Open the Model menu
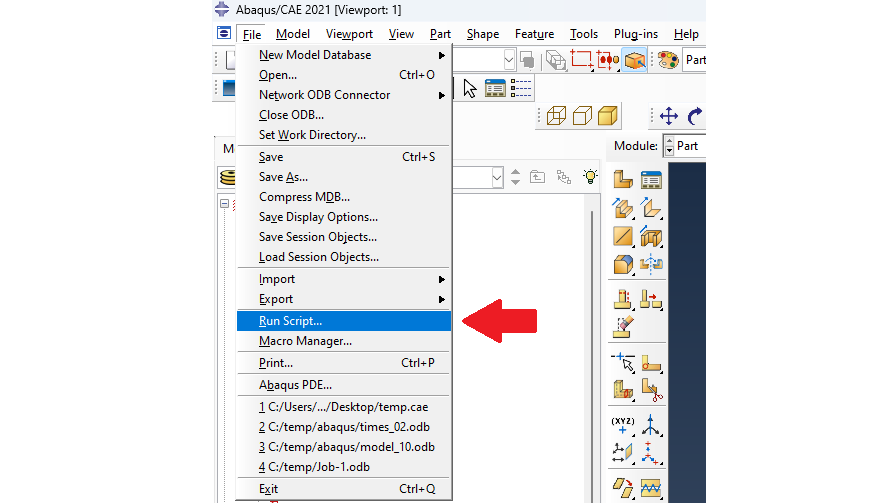893x503 pixels. 292,34
